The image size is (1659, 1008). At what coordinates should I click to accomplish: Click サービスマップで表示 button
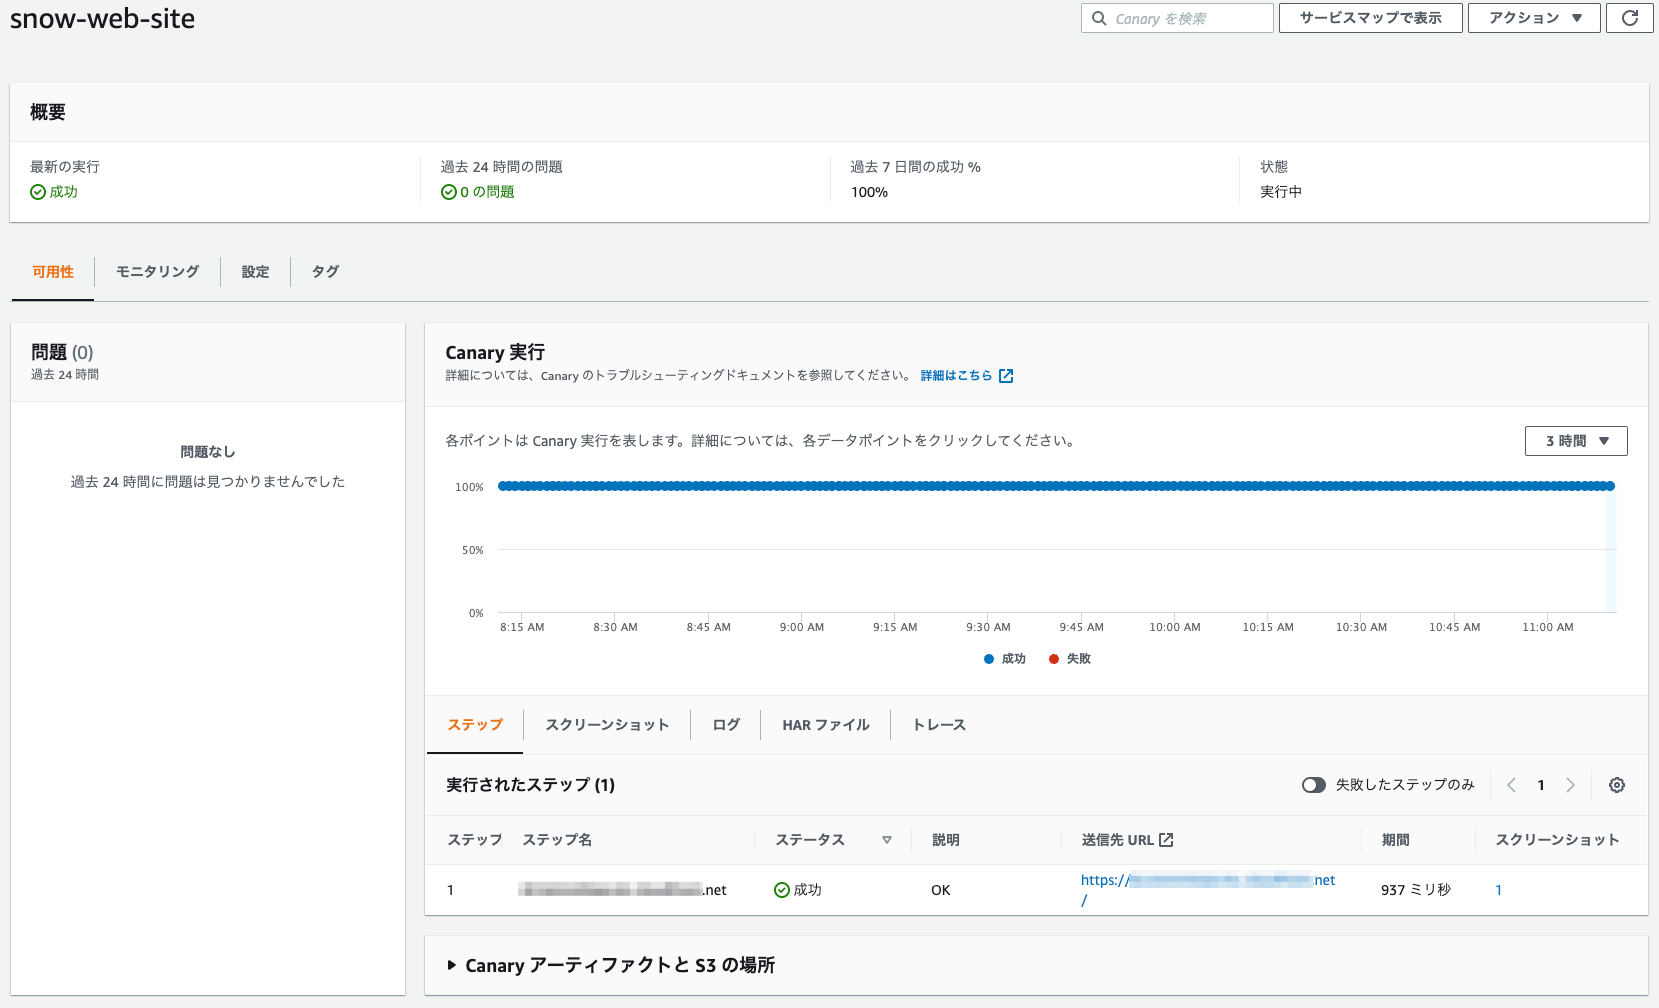point(1371,18)
